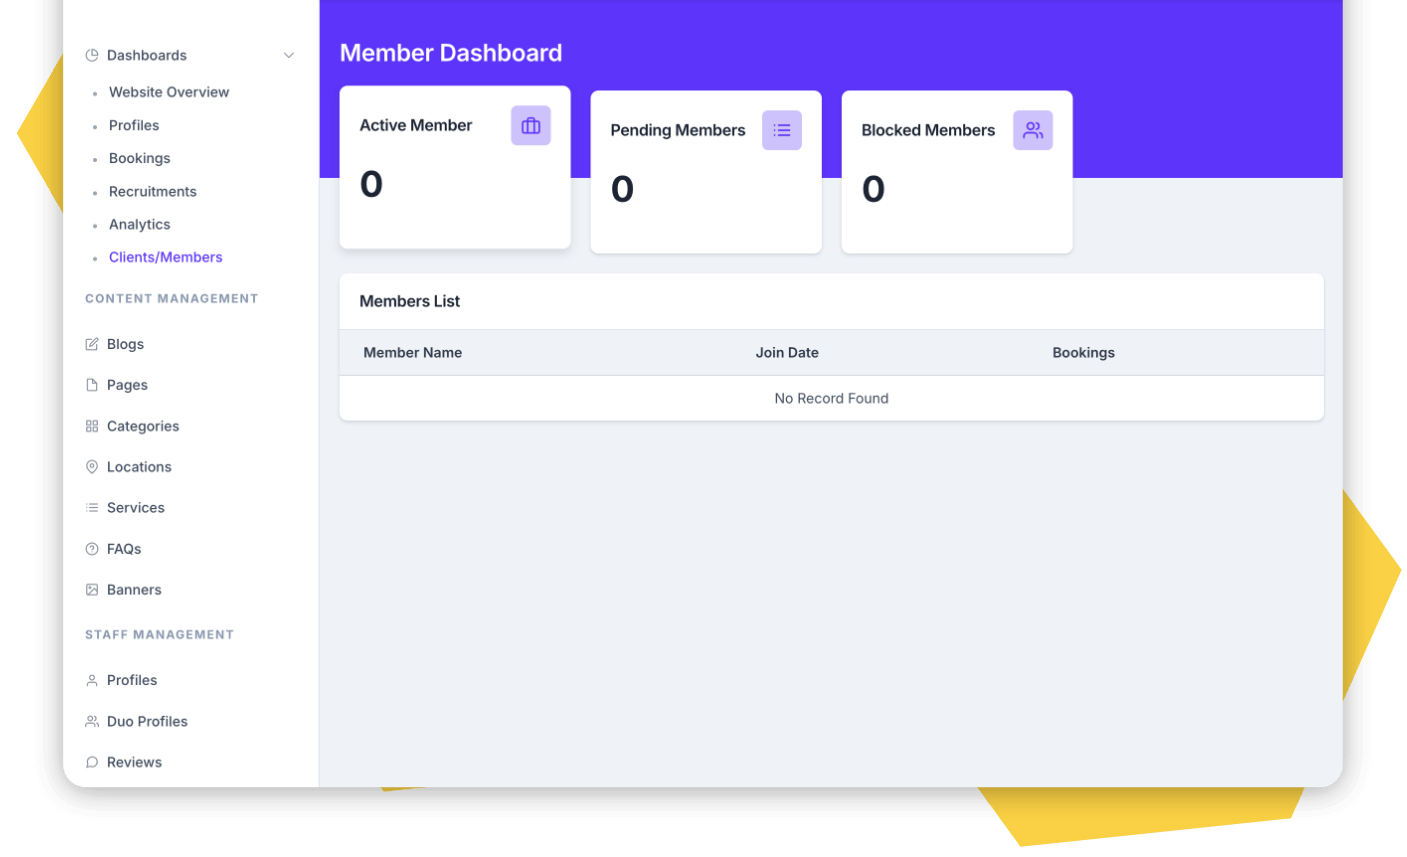Collapse the Dashboards section chevron
The image size is (1407, 857).
[x=289, y=55]
